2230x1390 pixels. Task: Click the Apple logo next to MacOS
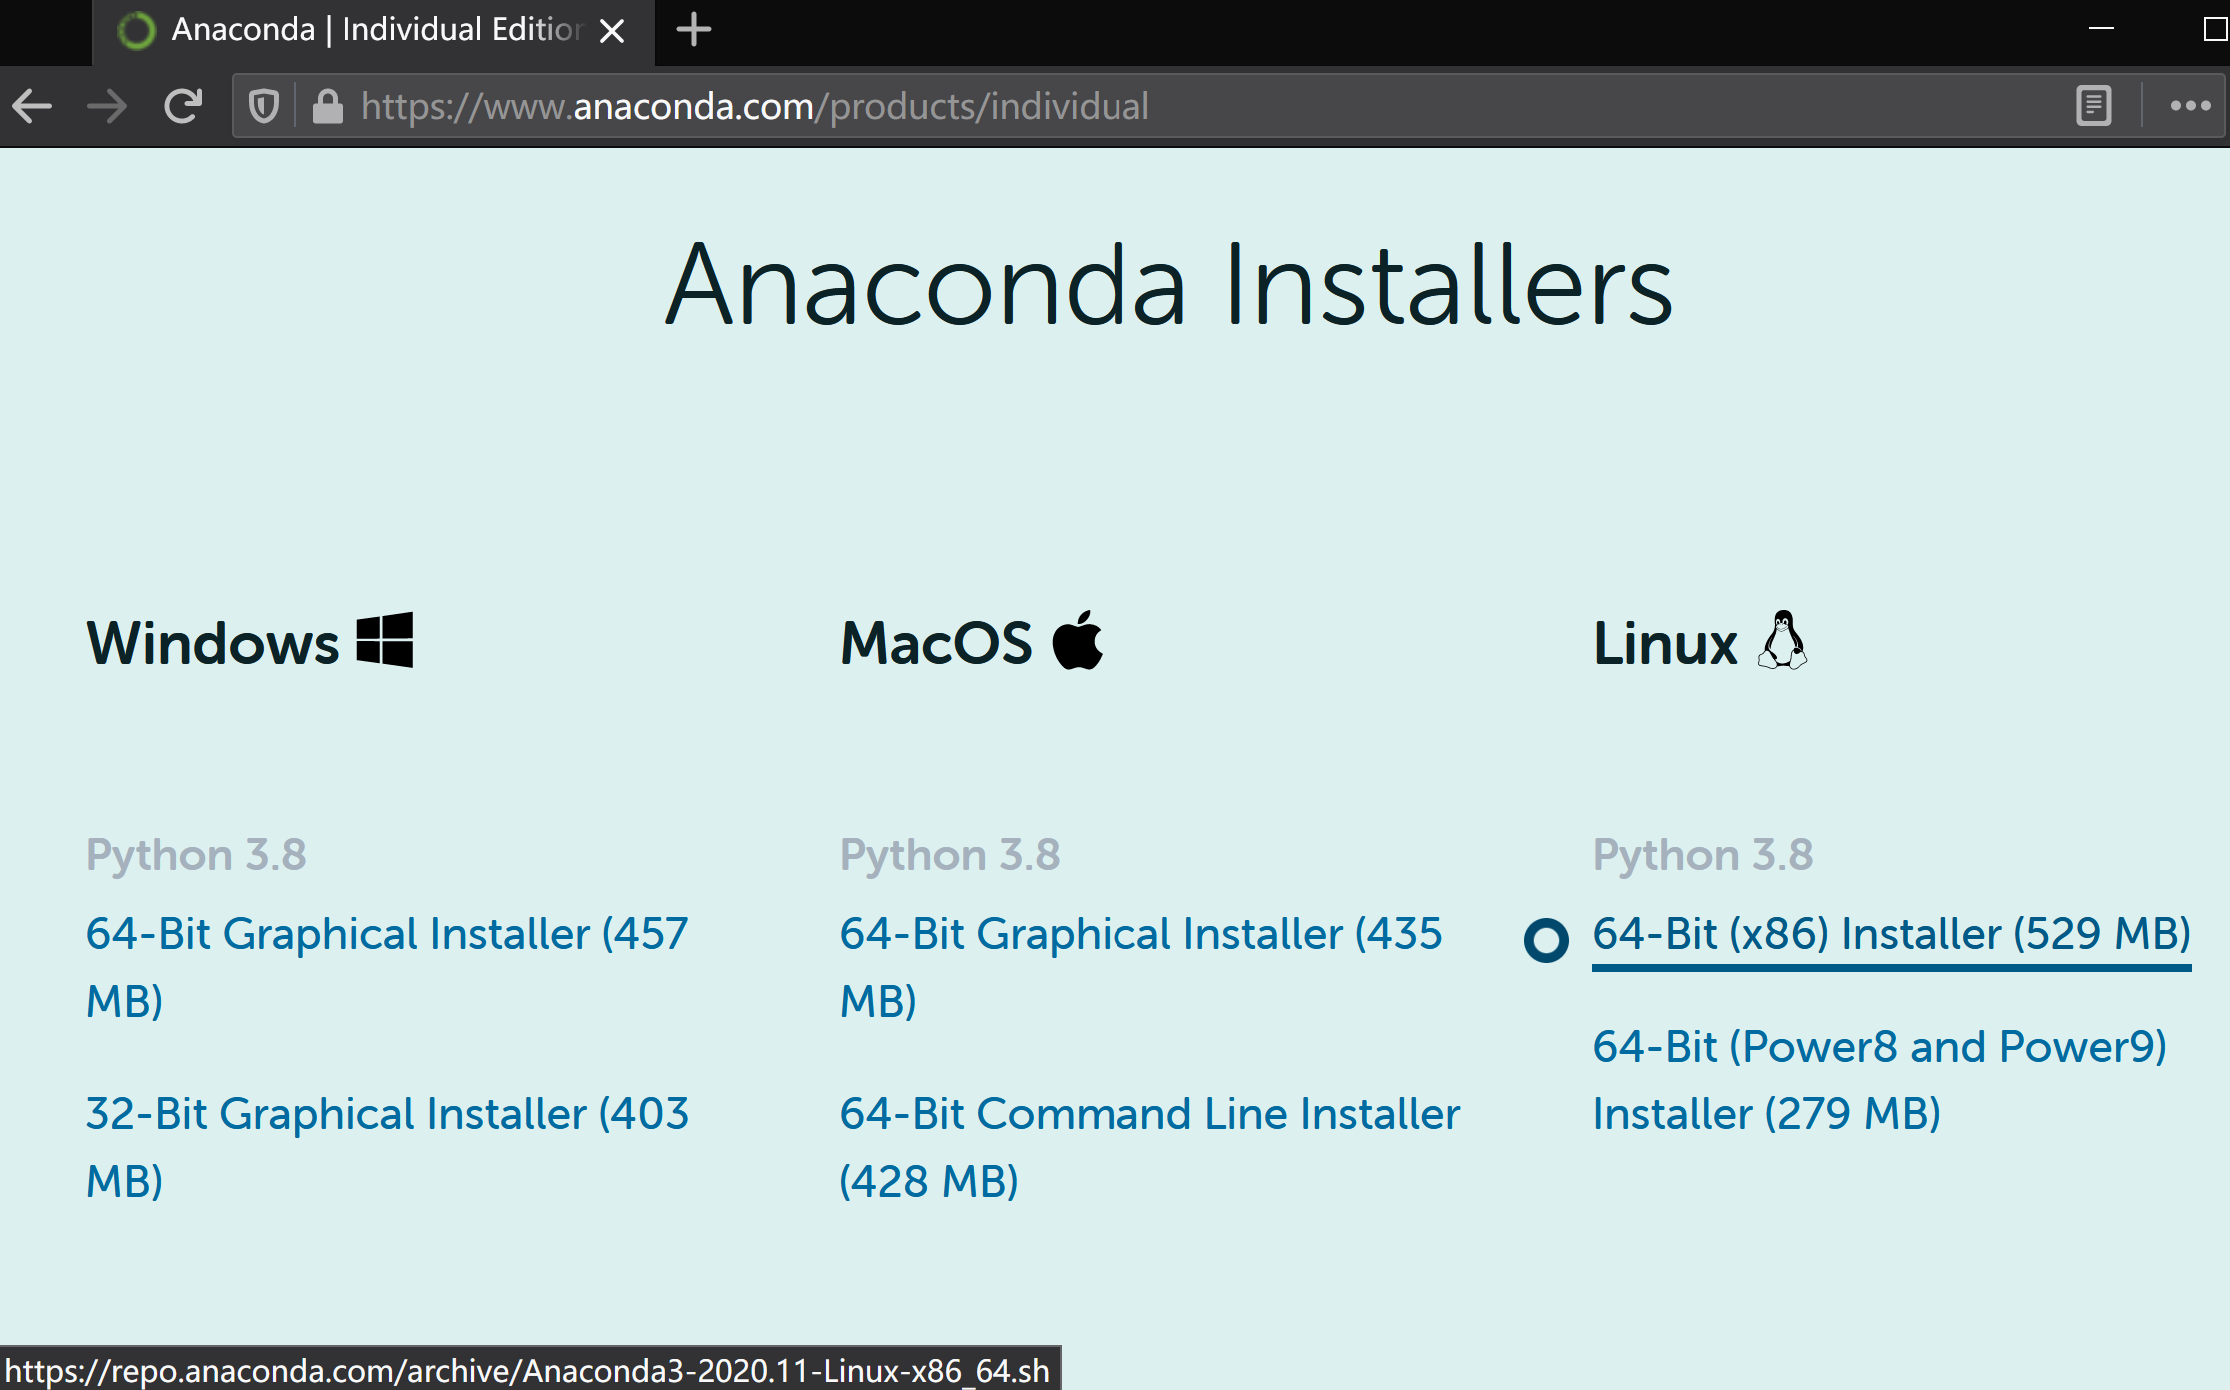1078,641
